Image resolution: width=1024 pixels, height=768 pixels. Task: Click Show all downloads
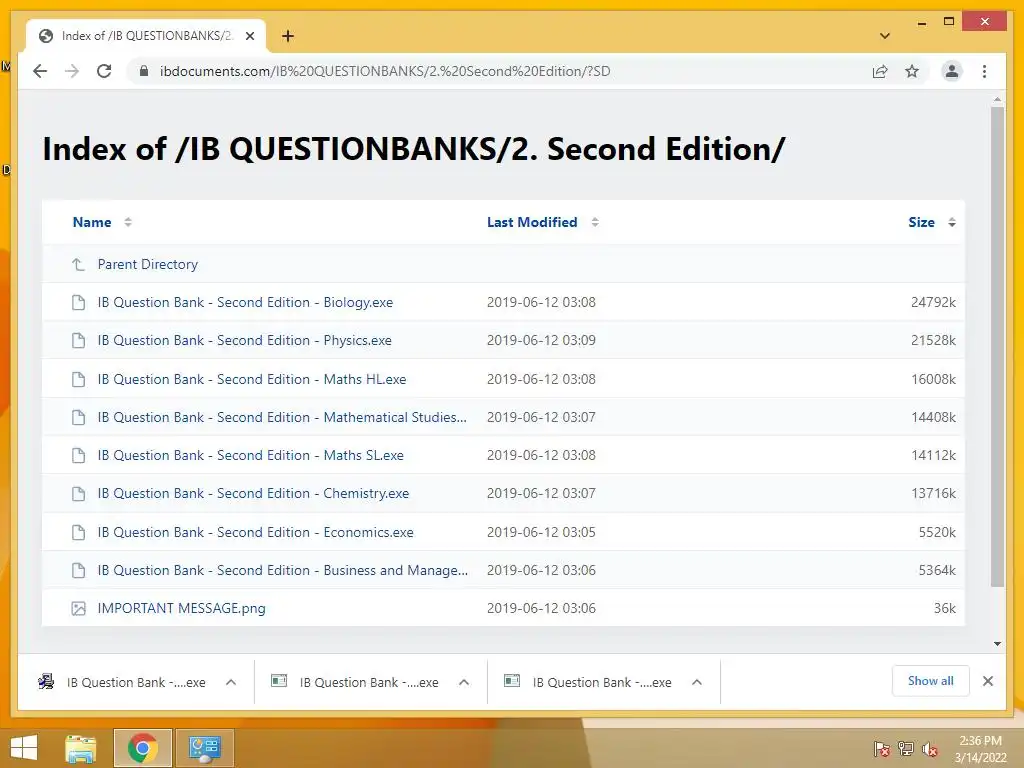pyautogui.click(x=931, y=681)
